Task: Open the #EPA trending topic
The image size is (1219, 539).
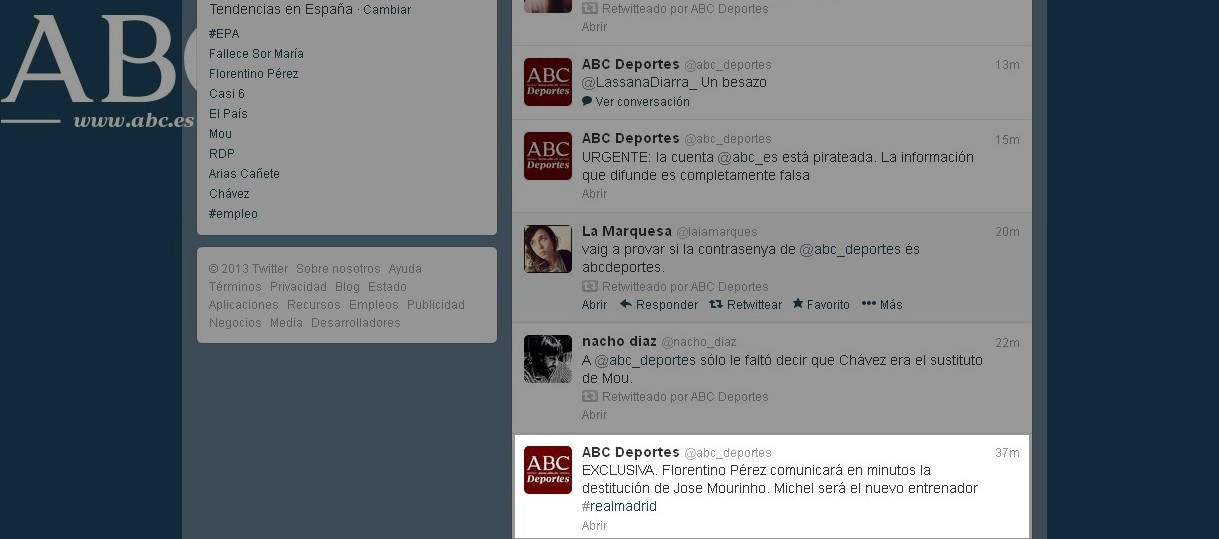Action: click(x=224, y=34)
